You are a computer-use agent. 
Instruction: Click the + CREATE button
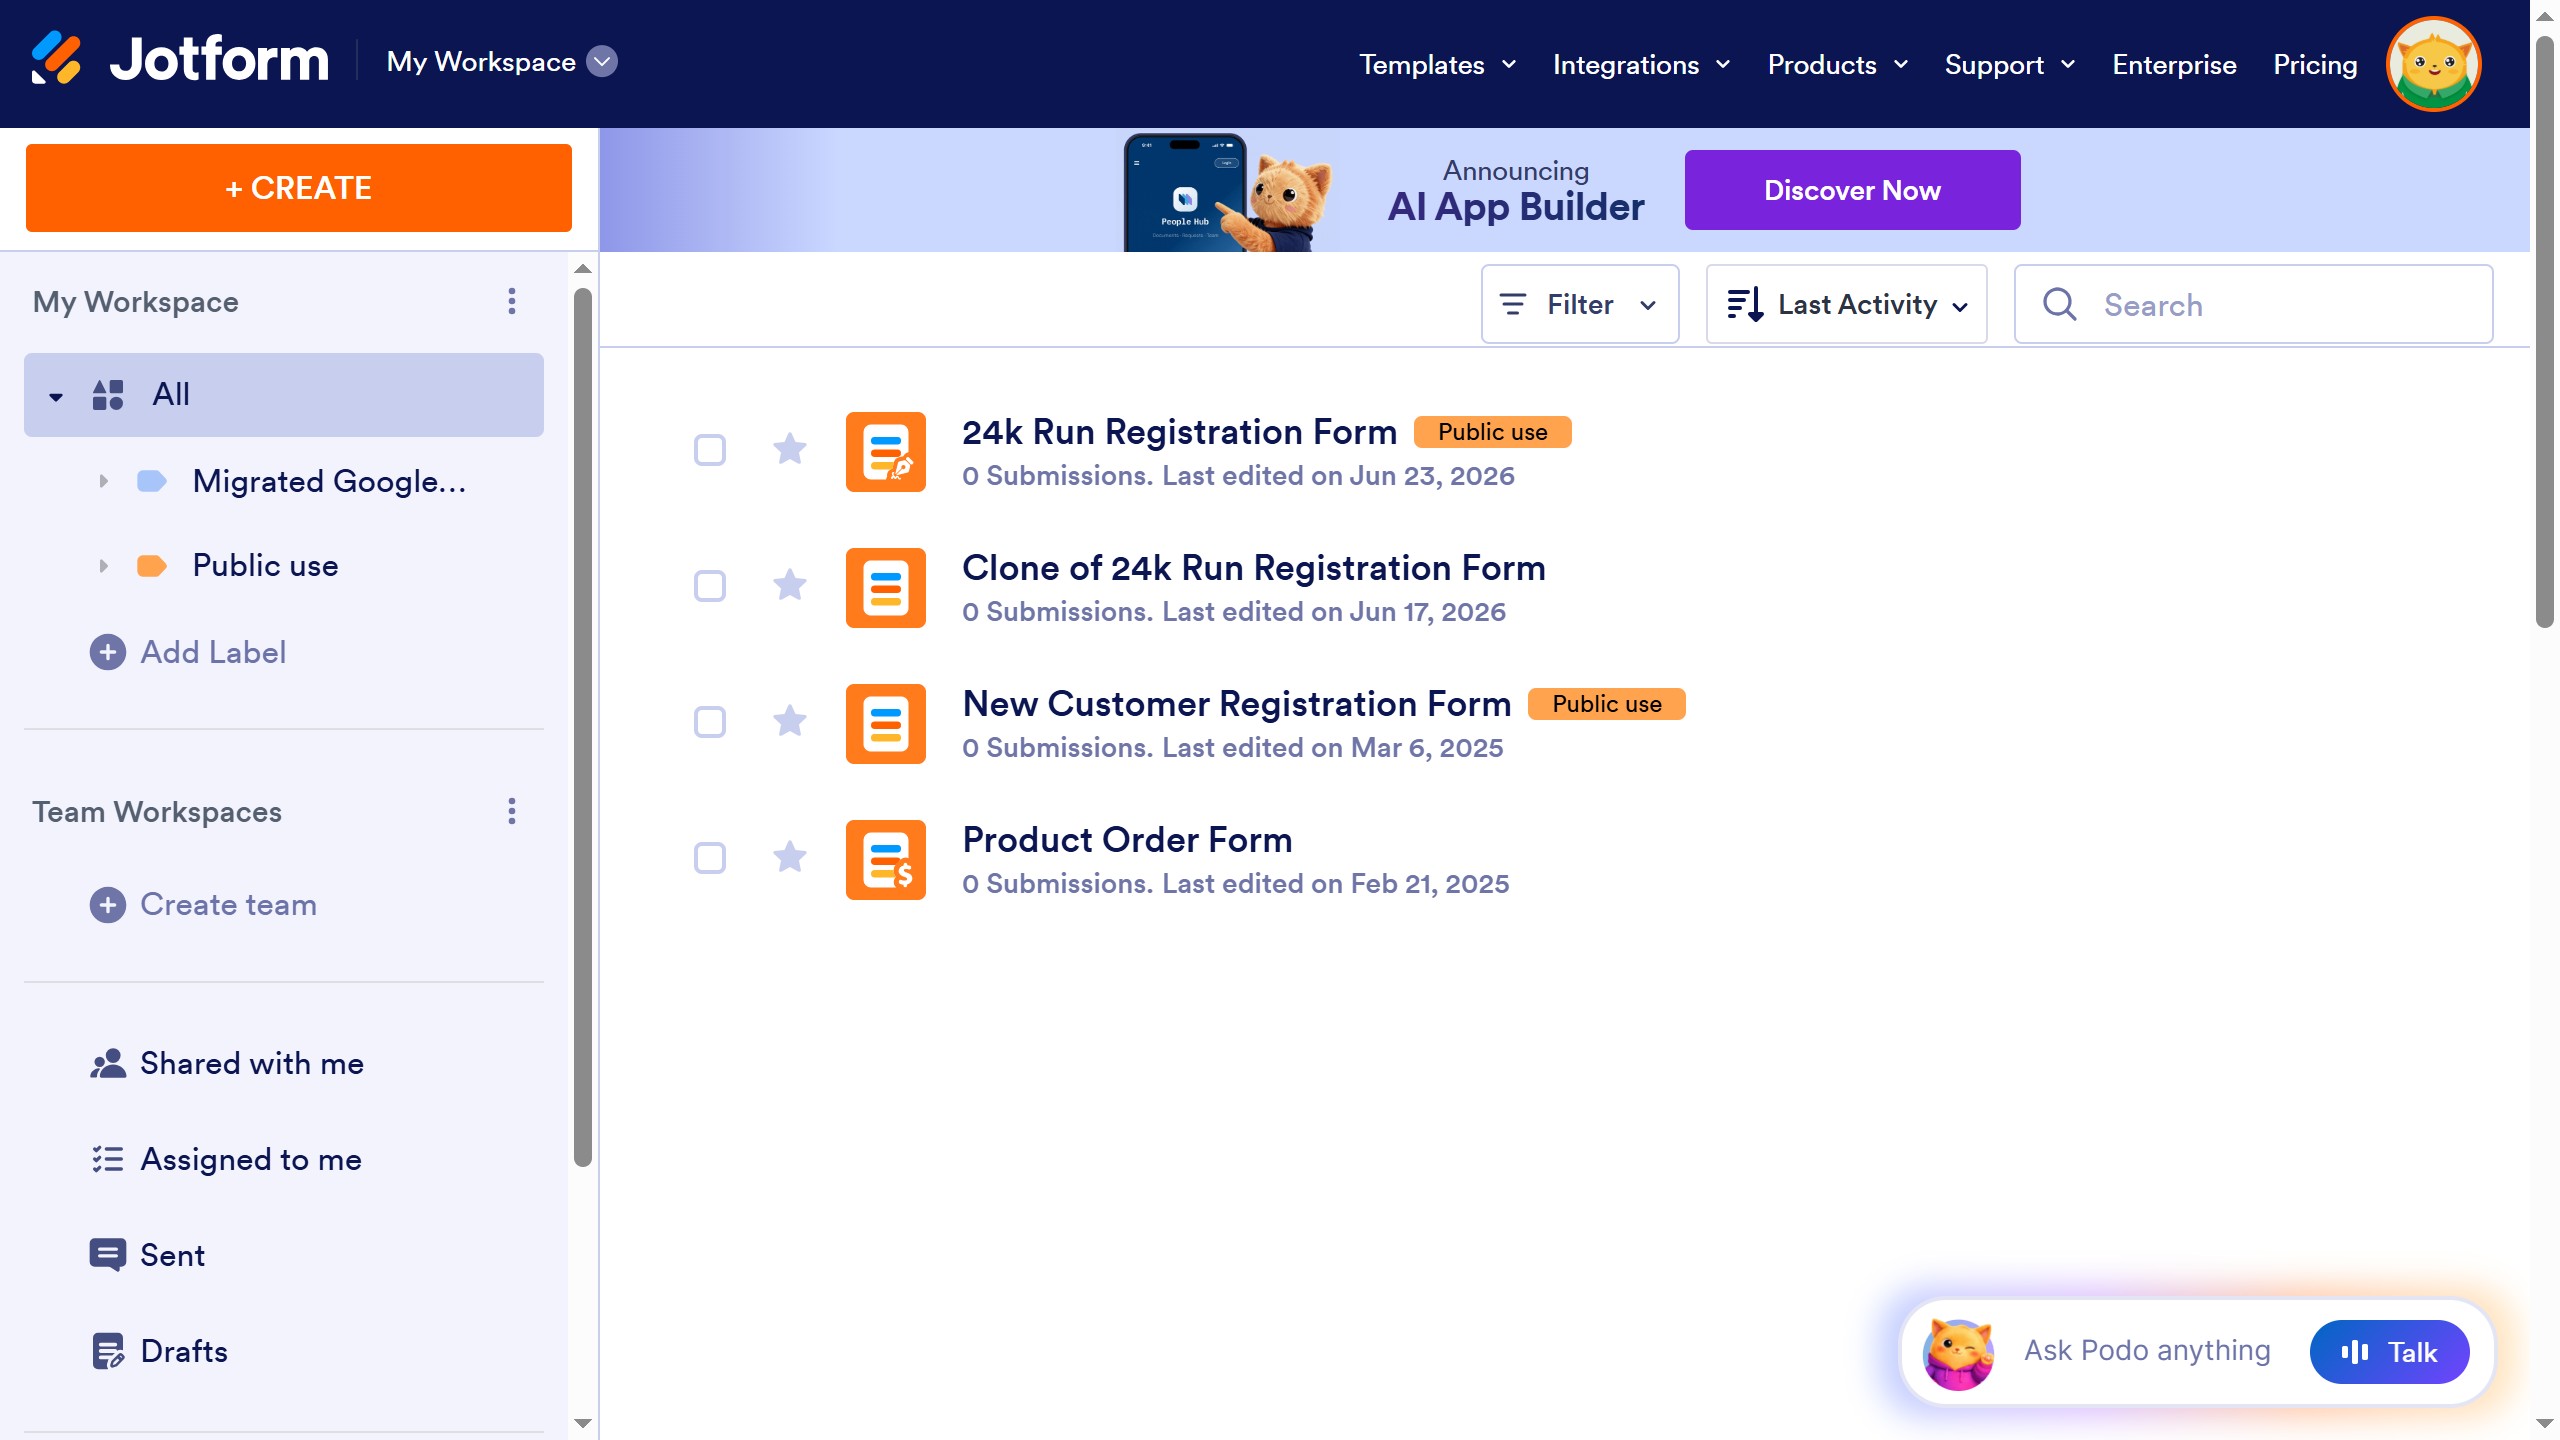299,188
